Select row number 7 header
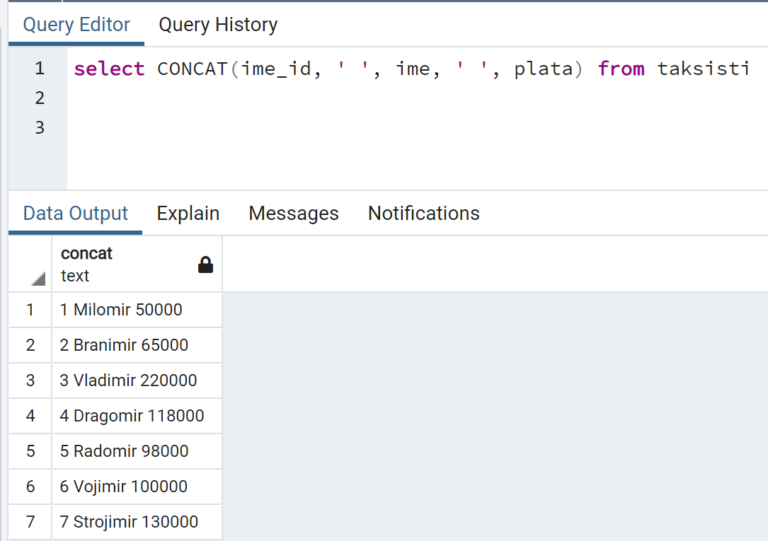Viewport: 768px width, 541px height. tap(30, 522)
